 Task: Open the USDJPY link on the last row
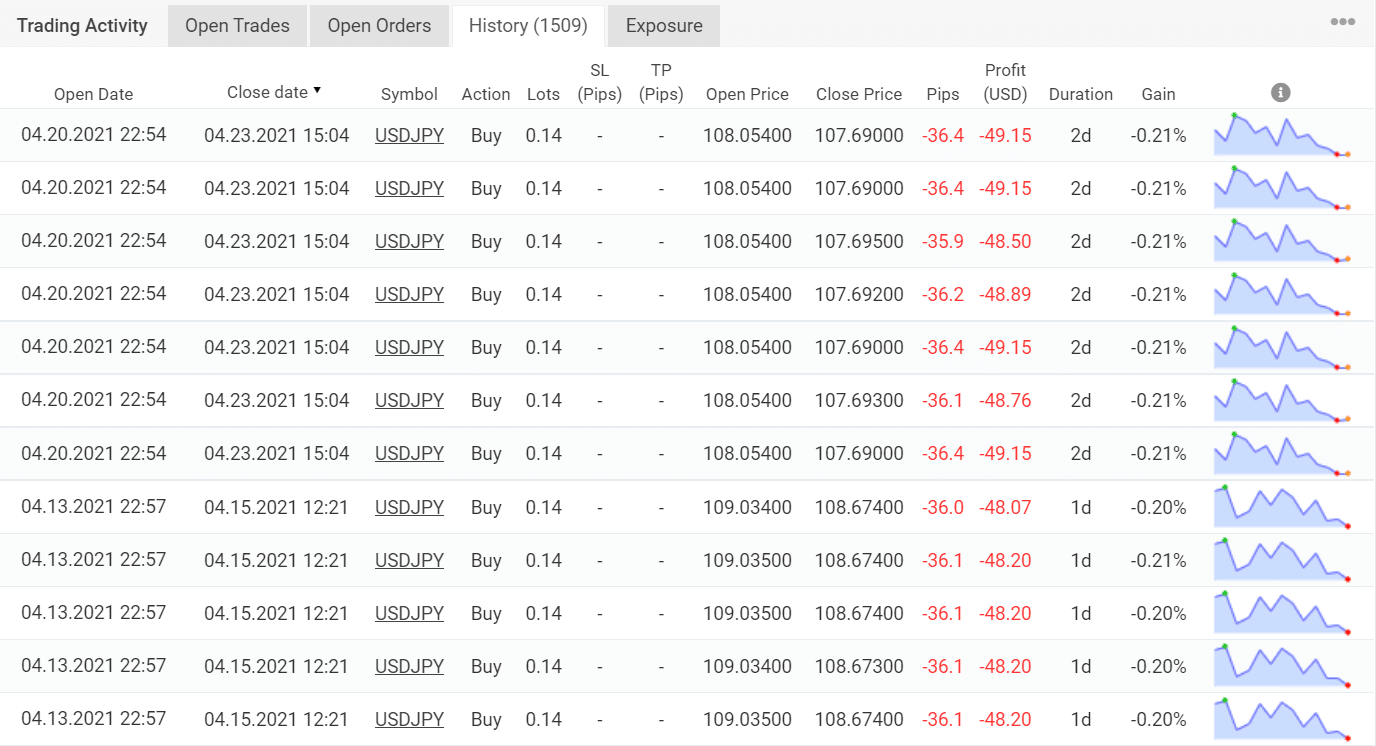click(x=409, y=718)
